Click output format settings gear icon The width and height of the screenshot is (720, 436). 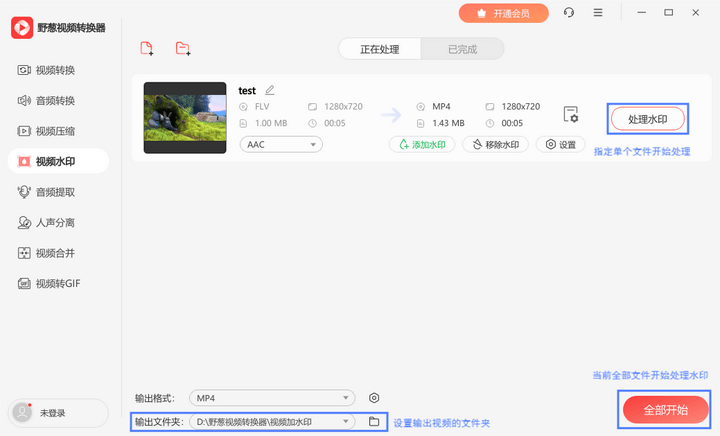point(374,397)
